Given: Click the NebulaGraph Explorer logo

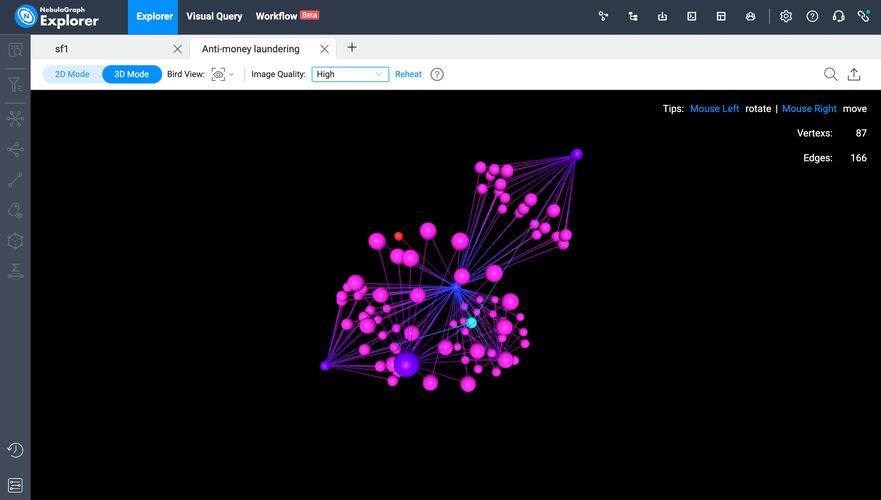Looking at the screenshot, I should point(57,17).
